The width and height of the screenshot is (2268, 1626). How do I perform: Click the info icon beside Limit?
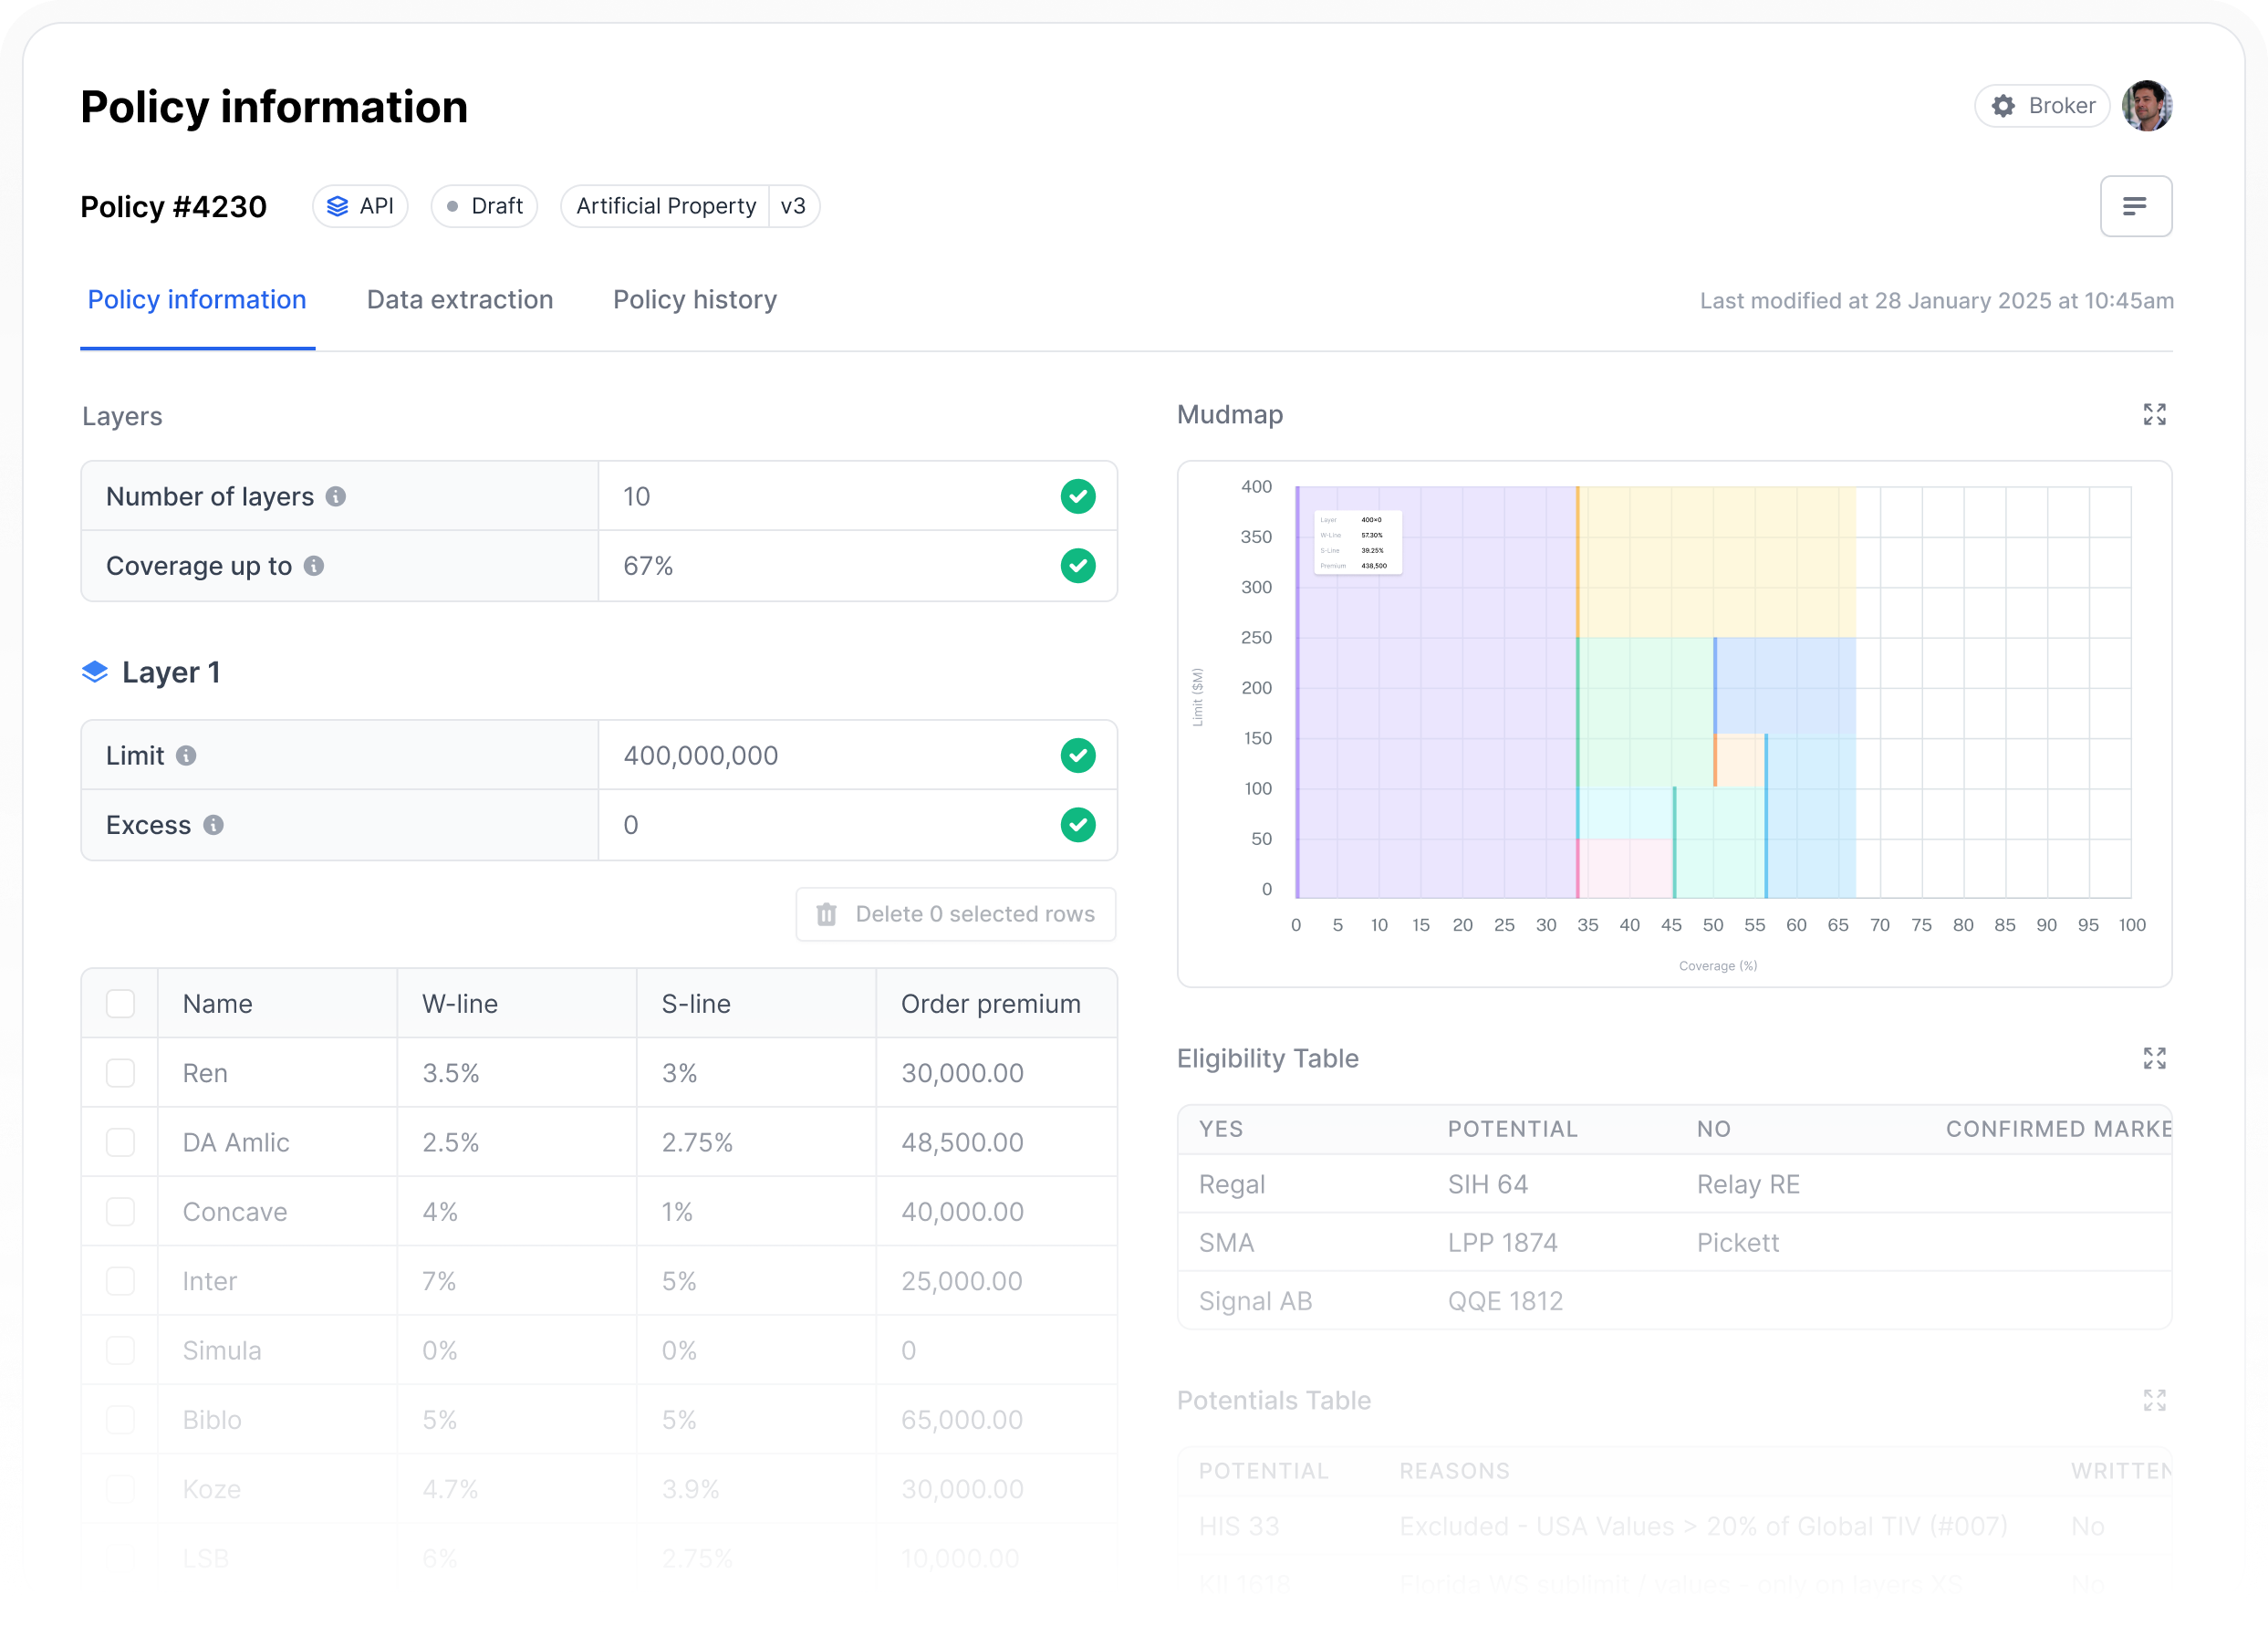tap(187, 757)
